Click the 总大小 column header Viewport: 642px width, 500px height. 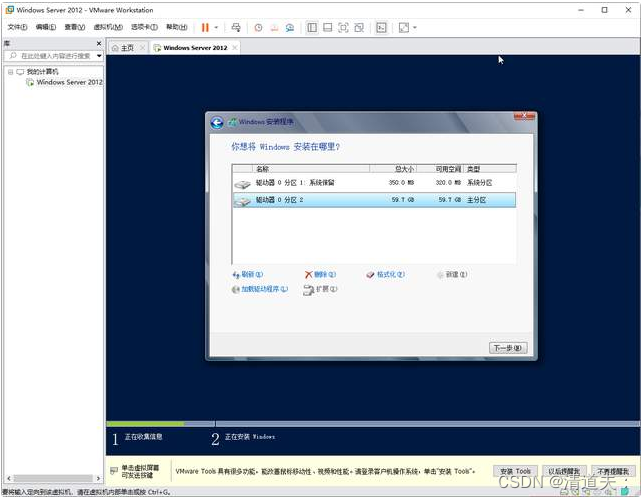(x=393, y=169)
